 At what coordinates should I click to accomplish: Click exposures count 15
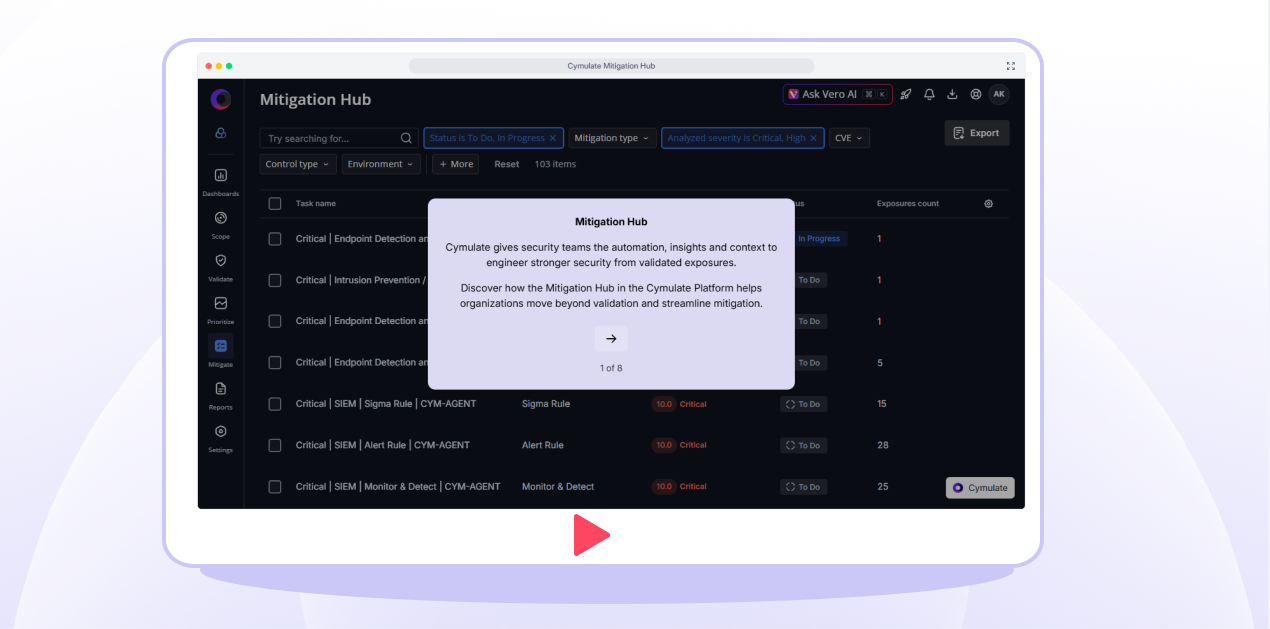882,404
